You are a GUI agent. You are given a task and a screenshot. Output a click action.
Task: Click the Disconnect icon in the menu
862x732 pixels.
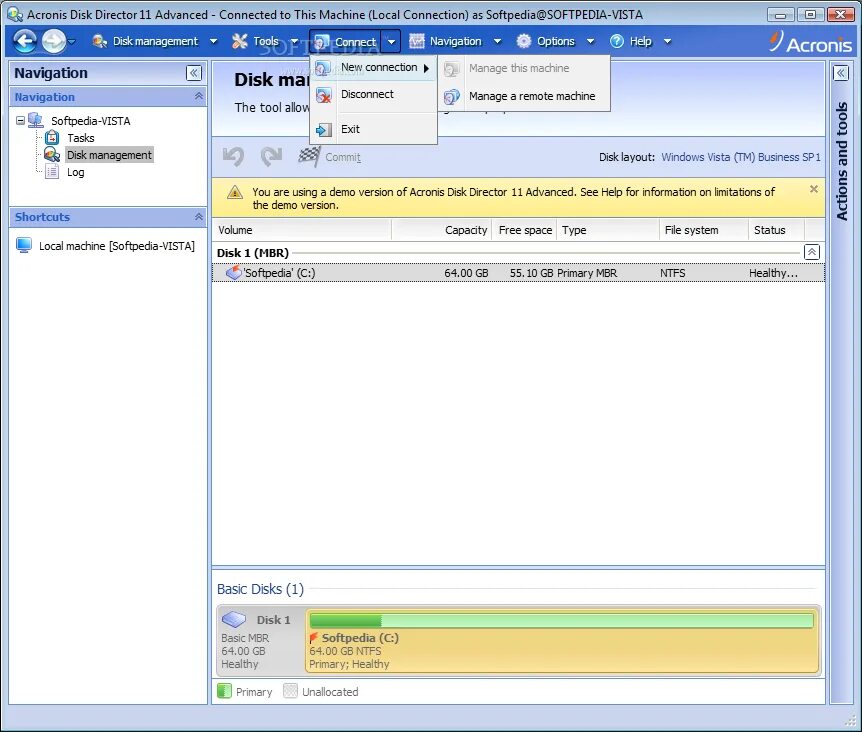[323, 96]
